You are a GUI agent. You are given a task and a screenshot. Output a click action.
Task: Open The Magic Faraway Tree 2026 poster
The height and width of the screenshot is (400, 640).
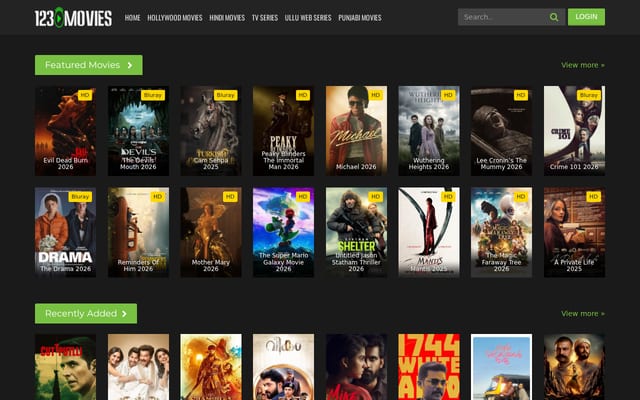pos(501,232)
